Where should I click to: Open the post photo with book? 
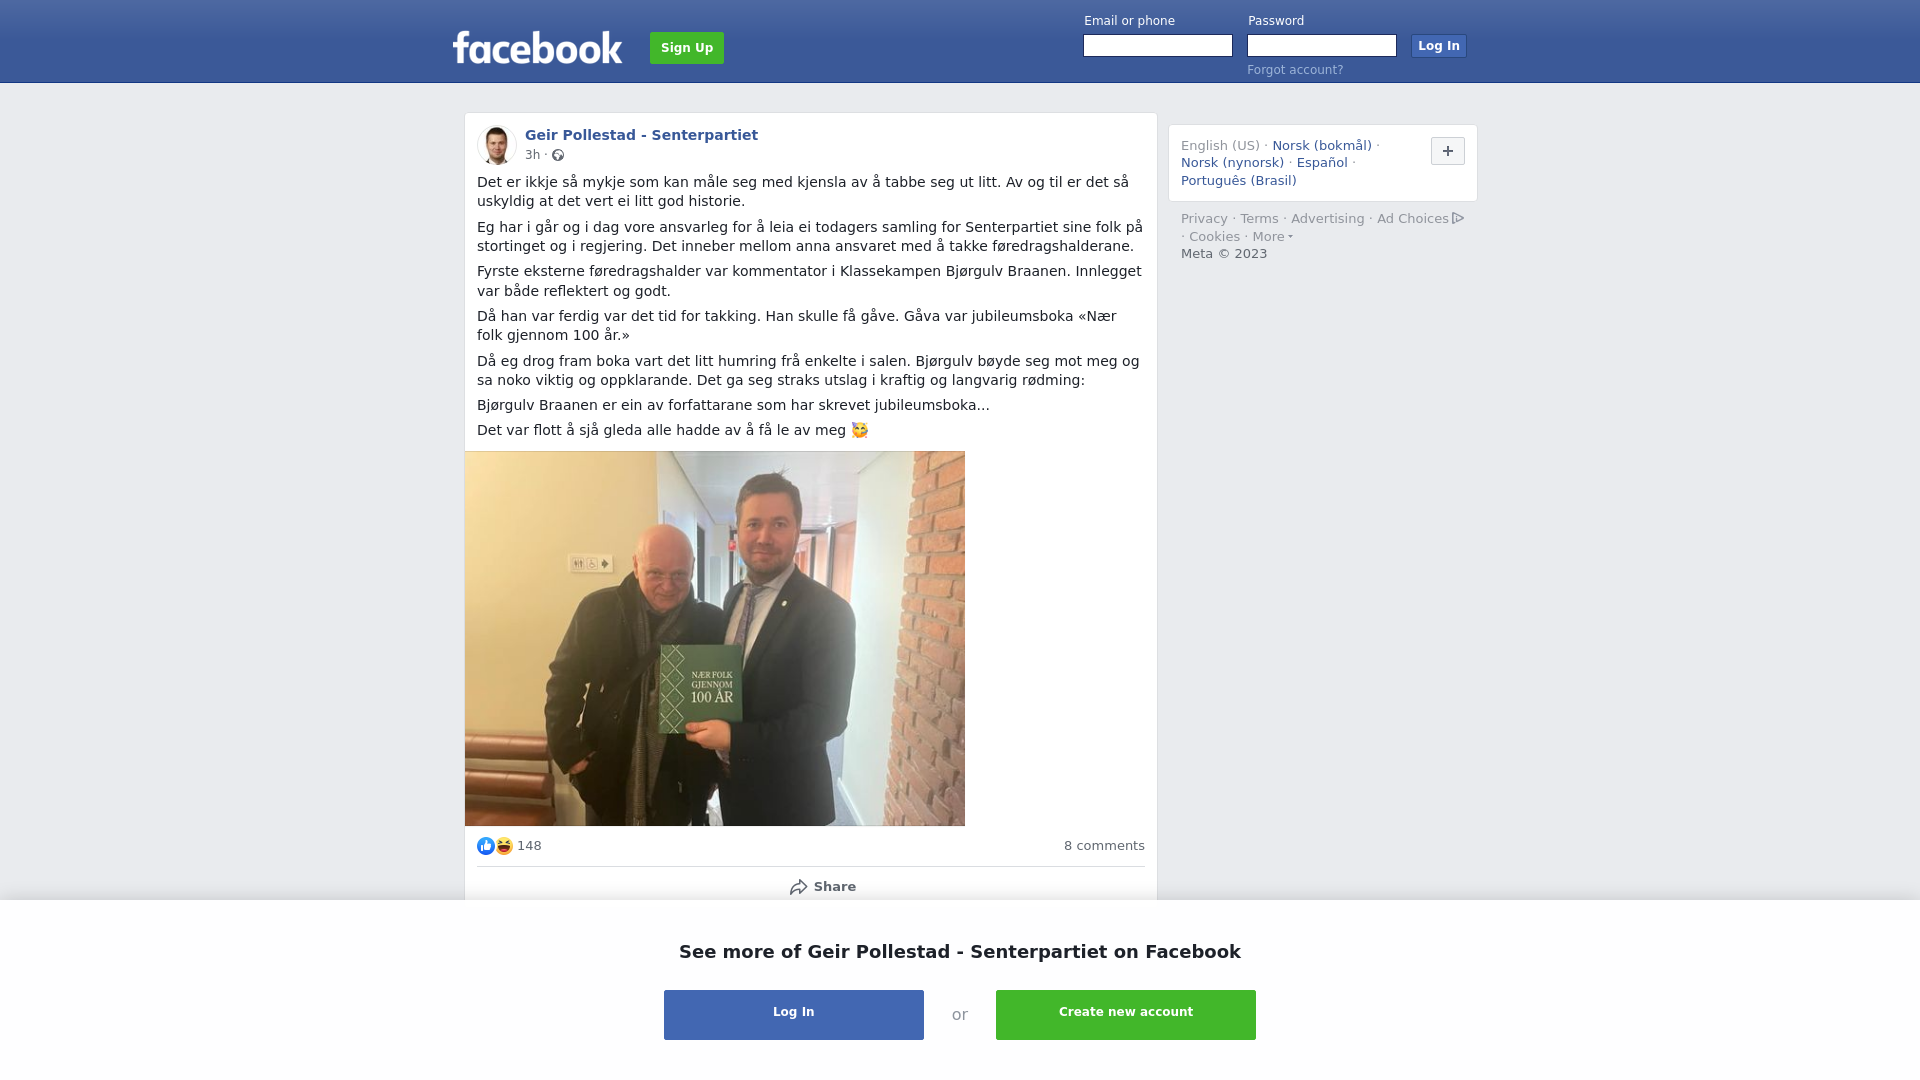(715, 638)
